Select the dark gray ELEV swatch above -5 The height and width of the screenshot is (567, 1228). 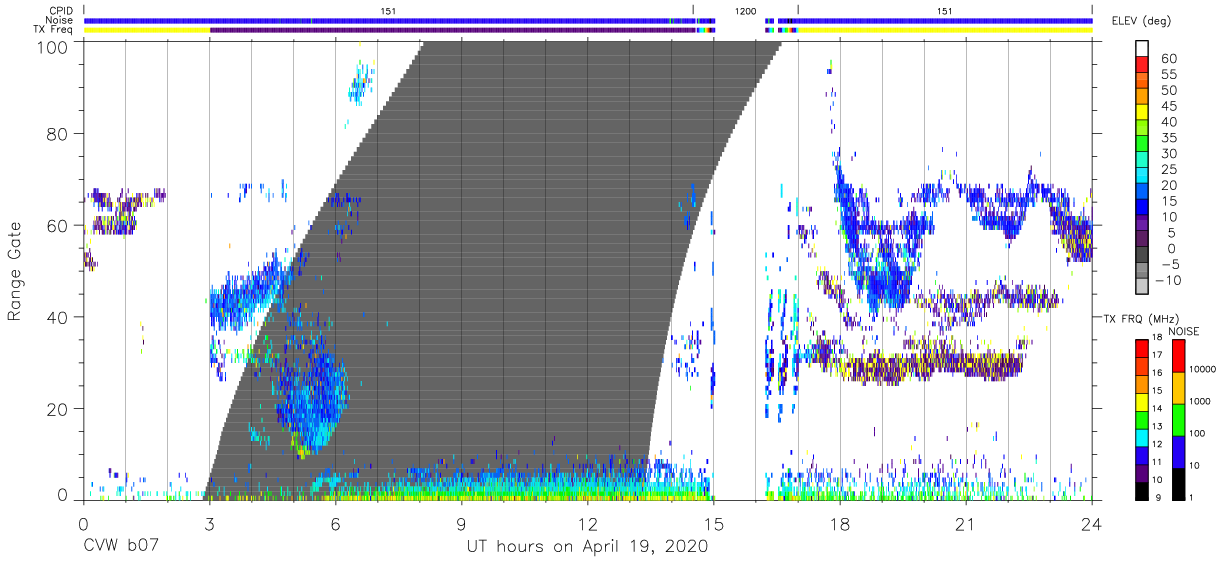(x=1142, y=256)
